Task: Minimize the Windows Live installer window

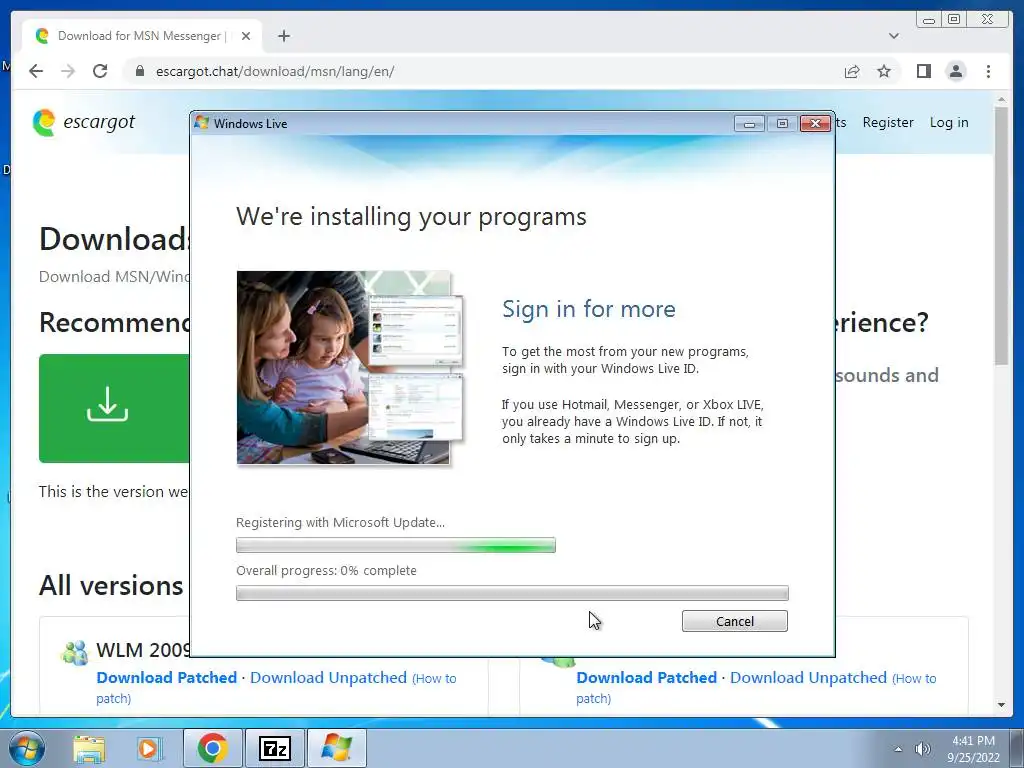Action: coord(749,123)
